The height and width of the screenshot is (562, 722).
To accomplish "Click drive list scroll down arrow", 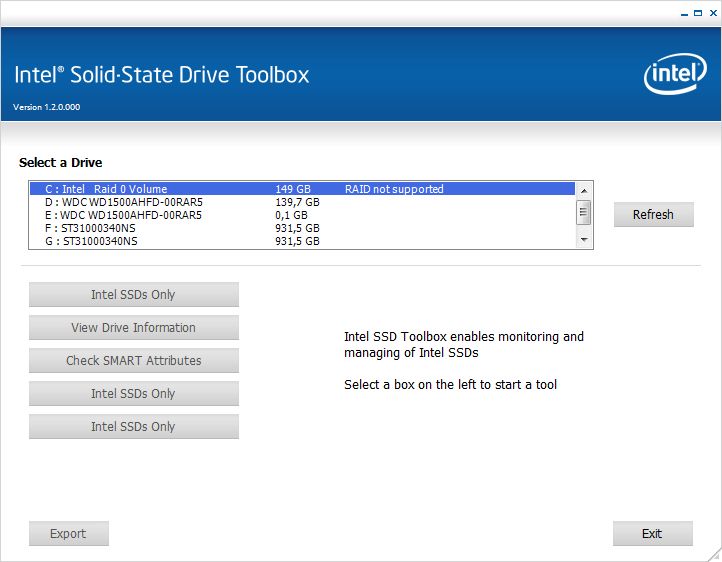I will [x=584, y=240].
